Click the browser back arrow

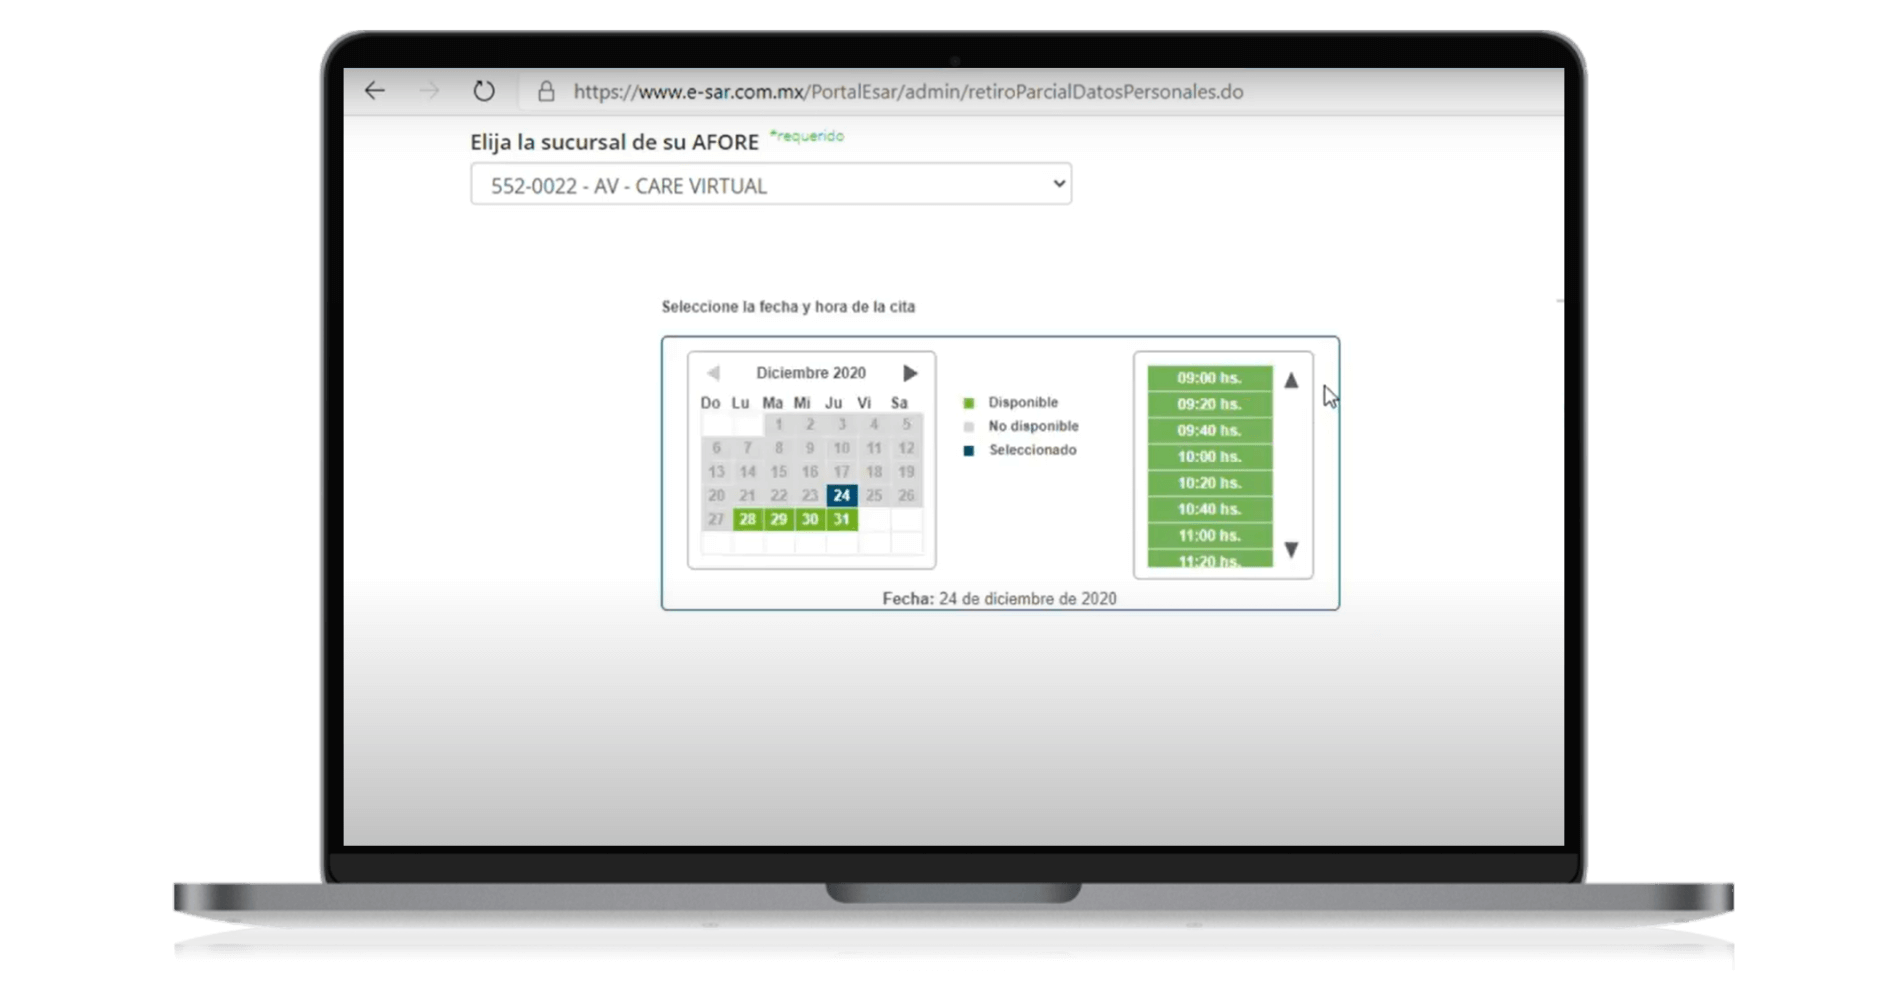click(x=375, y=91)
